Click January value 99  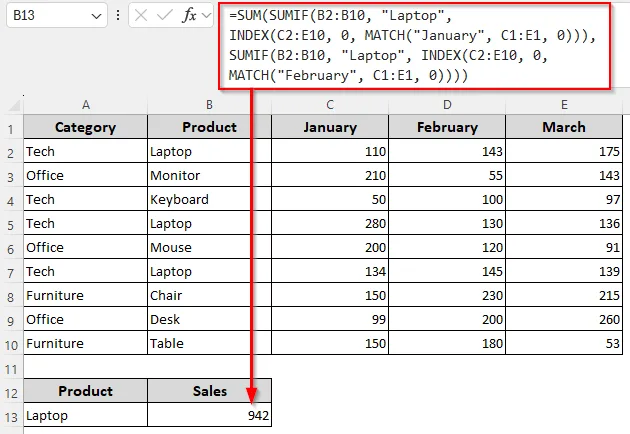[x=330, y=319]
